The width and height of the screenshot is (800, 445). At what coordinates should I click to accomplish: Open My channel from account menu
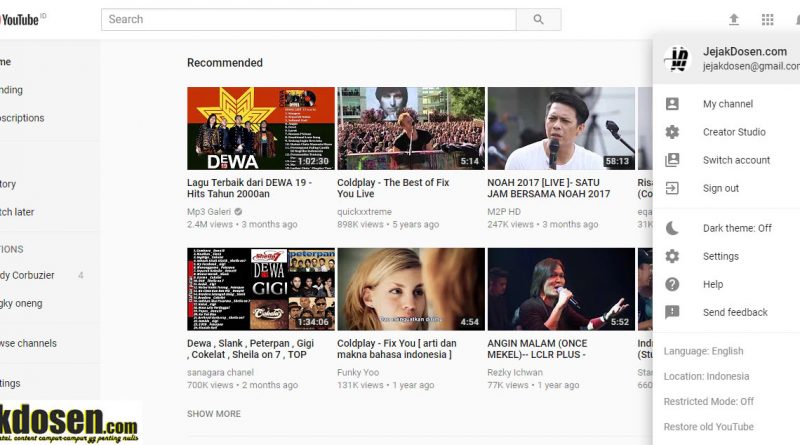(x=727, y=104)
